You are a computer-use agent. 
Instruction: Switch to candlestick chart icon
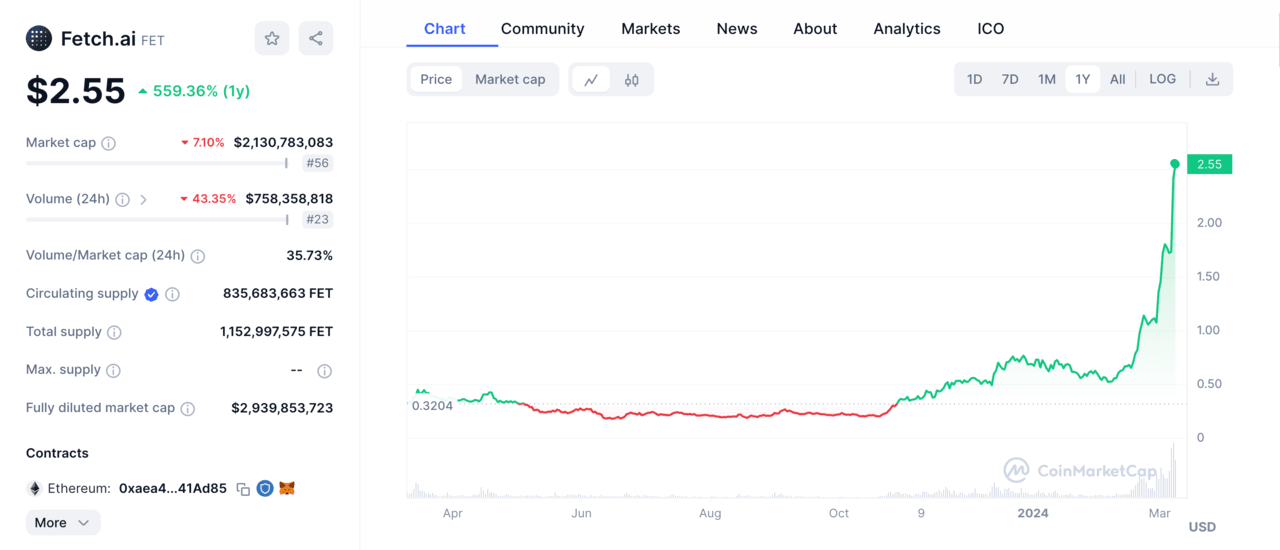pyautogui.click(x=632, y=80)
